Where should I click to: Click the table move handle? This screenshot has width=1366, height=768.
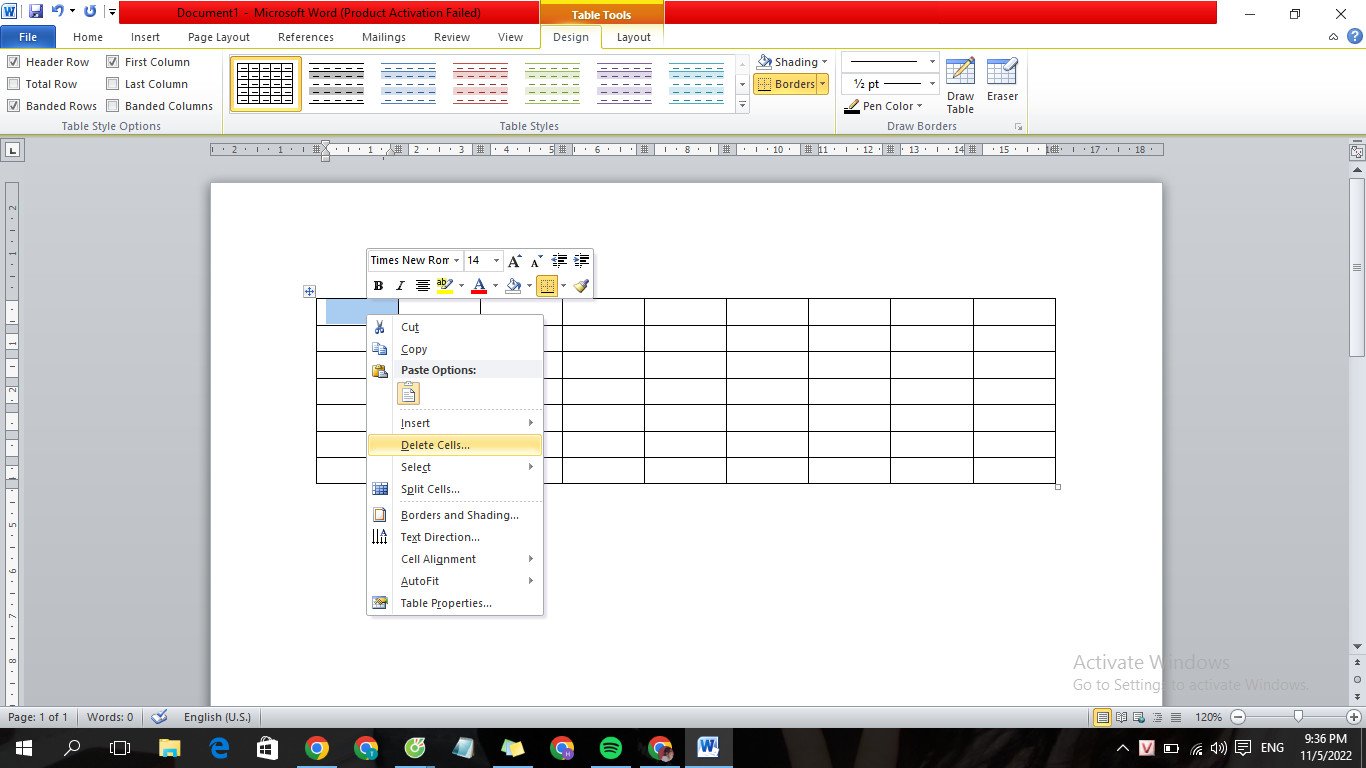coord(309,291)
